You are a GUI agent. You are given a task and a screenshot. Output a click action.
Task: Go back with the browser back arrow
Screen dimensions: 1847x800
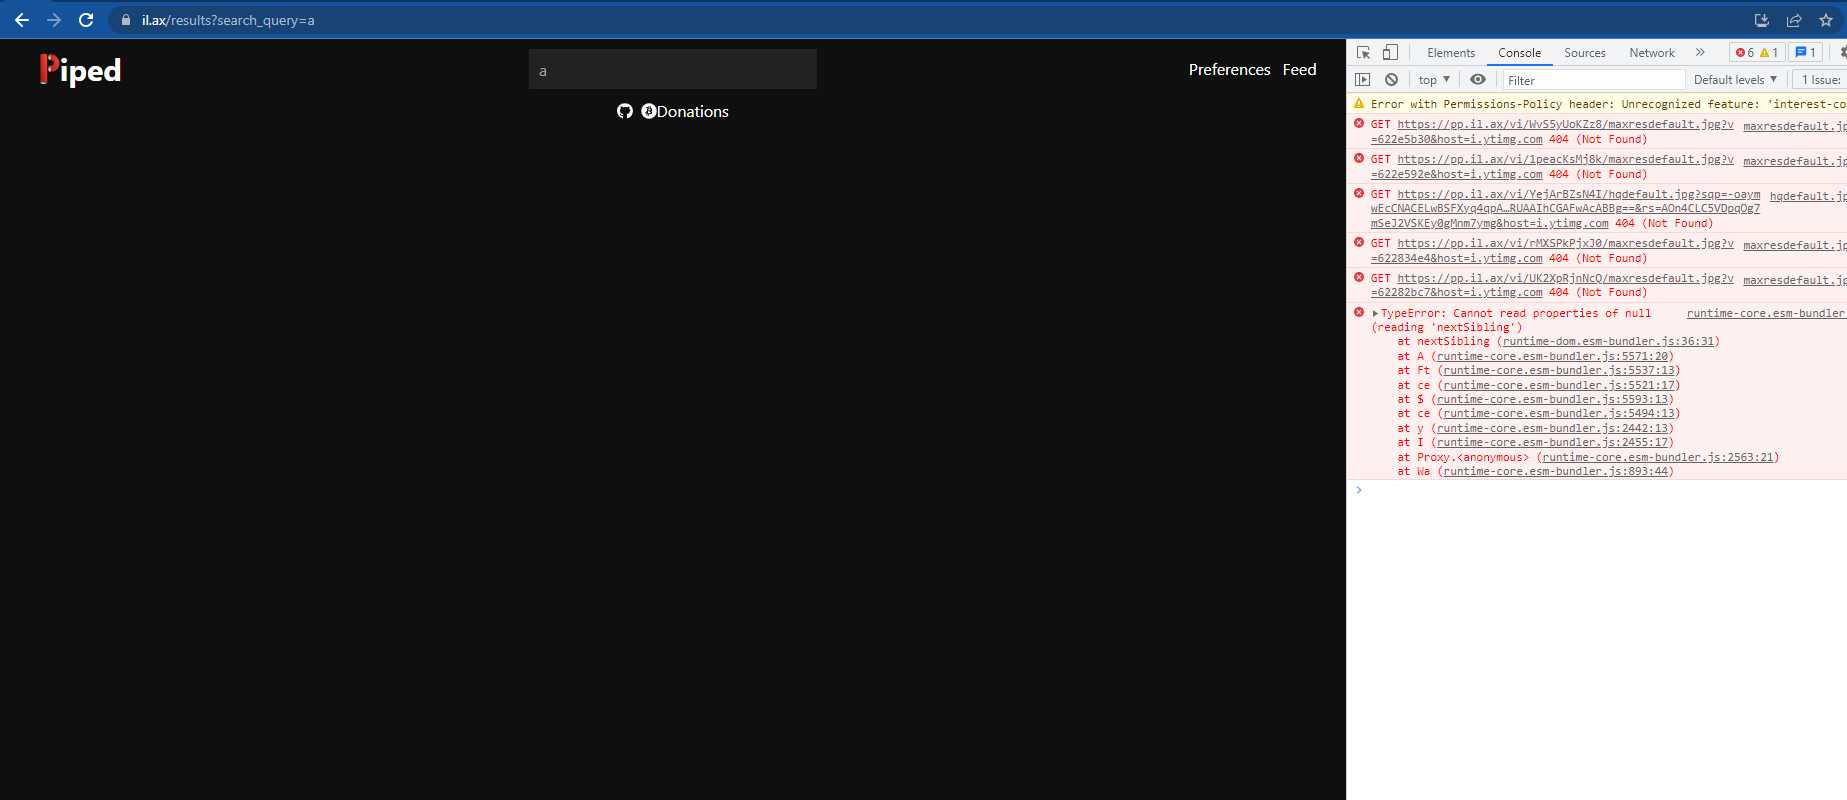[x=21, y=20]
